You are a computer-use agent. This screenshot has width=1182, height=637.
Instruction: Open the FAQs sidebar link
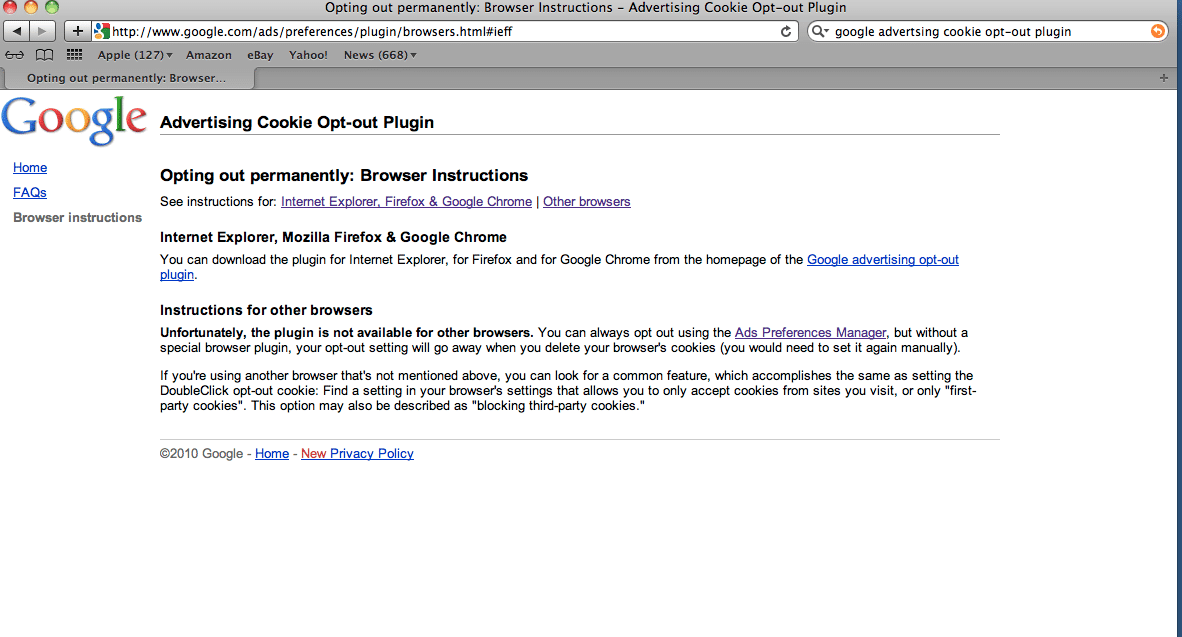[x=29, y=192]
